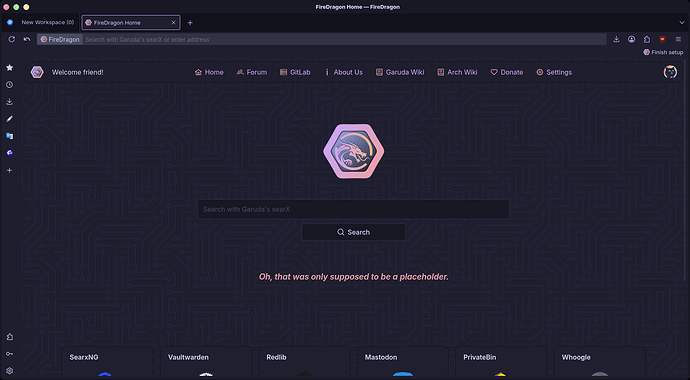Reload the page with the refresh icon
The height and width of the screenshot is (380, 690).
click(x=12, y=39)
